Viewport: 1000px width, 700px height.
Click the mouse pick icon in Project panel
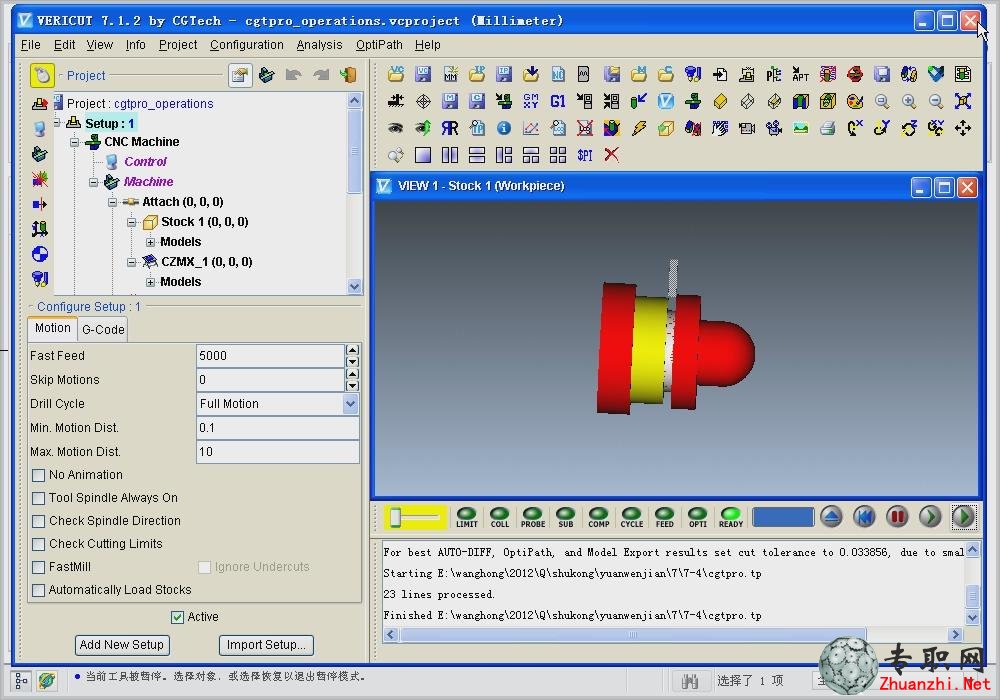[42, 75]
